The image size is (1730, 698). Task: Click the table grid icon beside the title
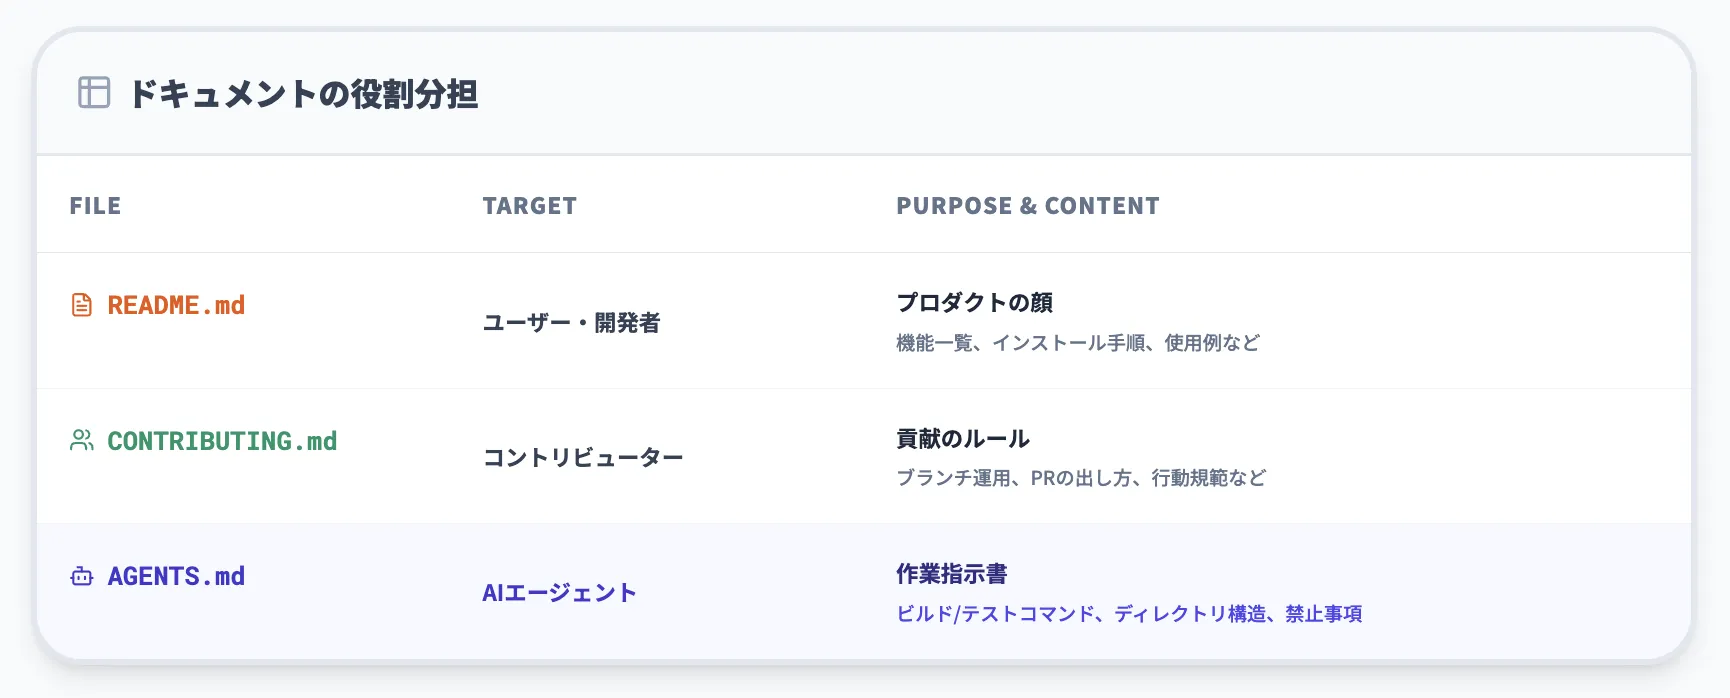92,95
